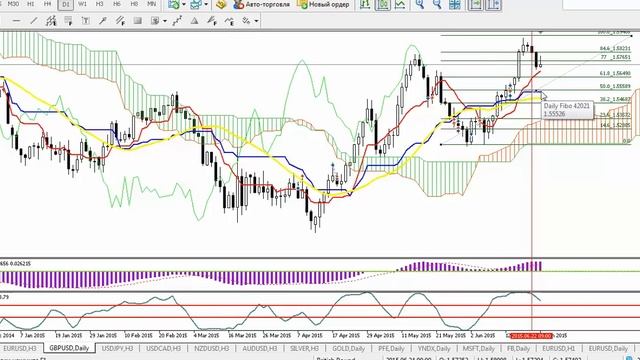Viewport: 640px width, 360px height.
Task: Open the FB,Daily chart tab
Action: coord(518,348)
